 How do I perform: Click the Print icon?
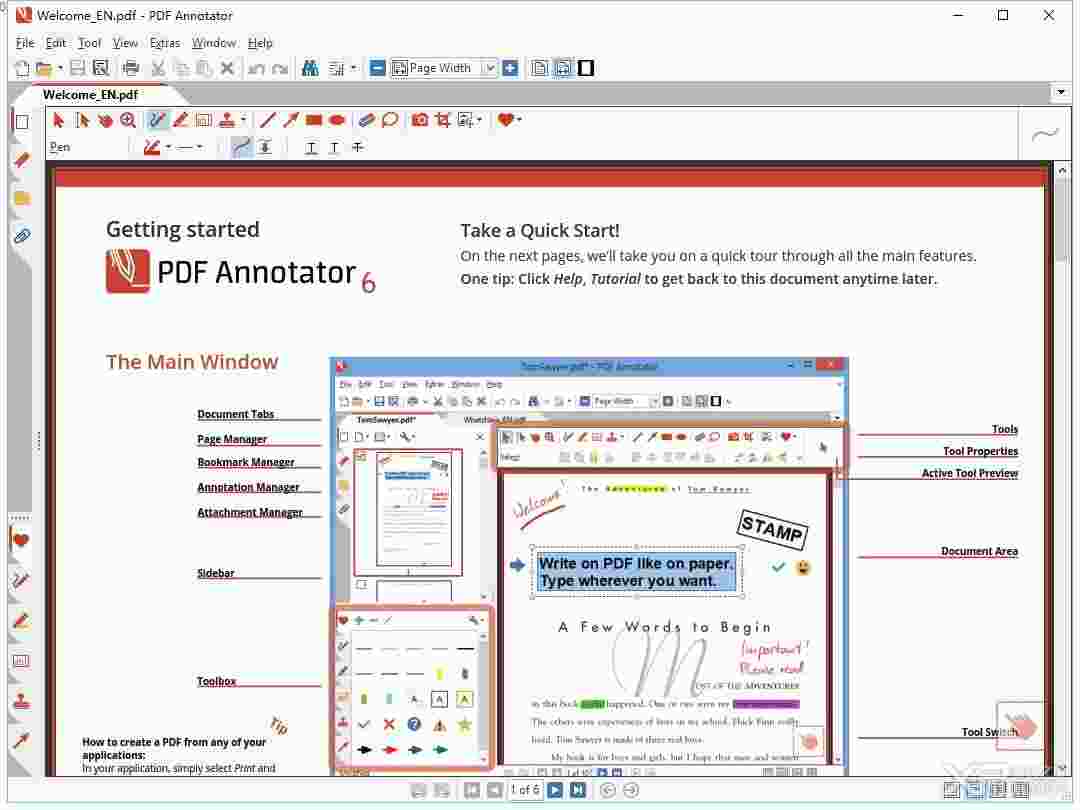pos(130,68)
